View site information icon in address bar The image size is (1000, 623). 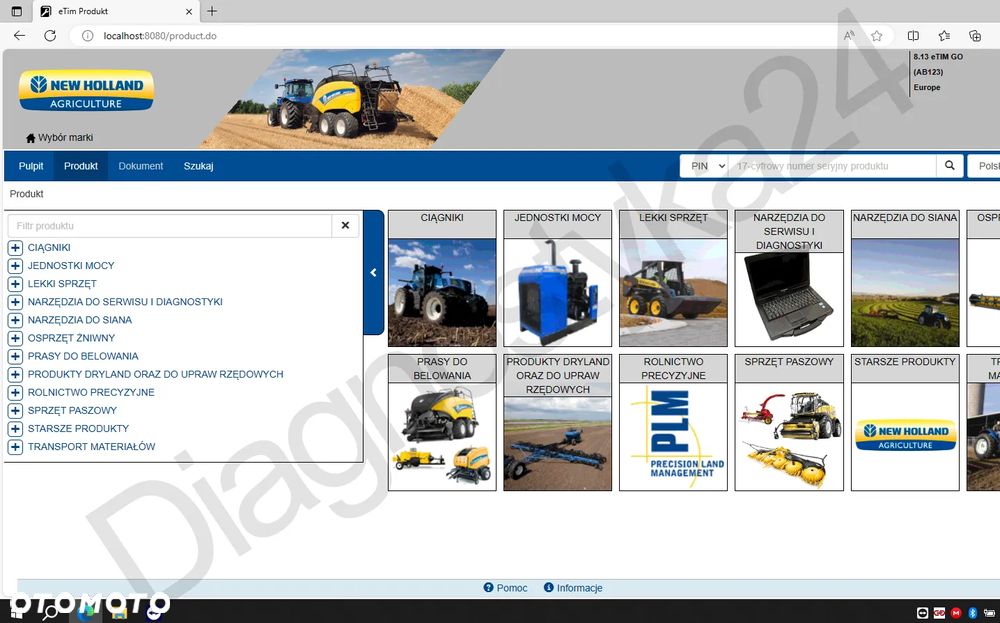coord(88,36)
